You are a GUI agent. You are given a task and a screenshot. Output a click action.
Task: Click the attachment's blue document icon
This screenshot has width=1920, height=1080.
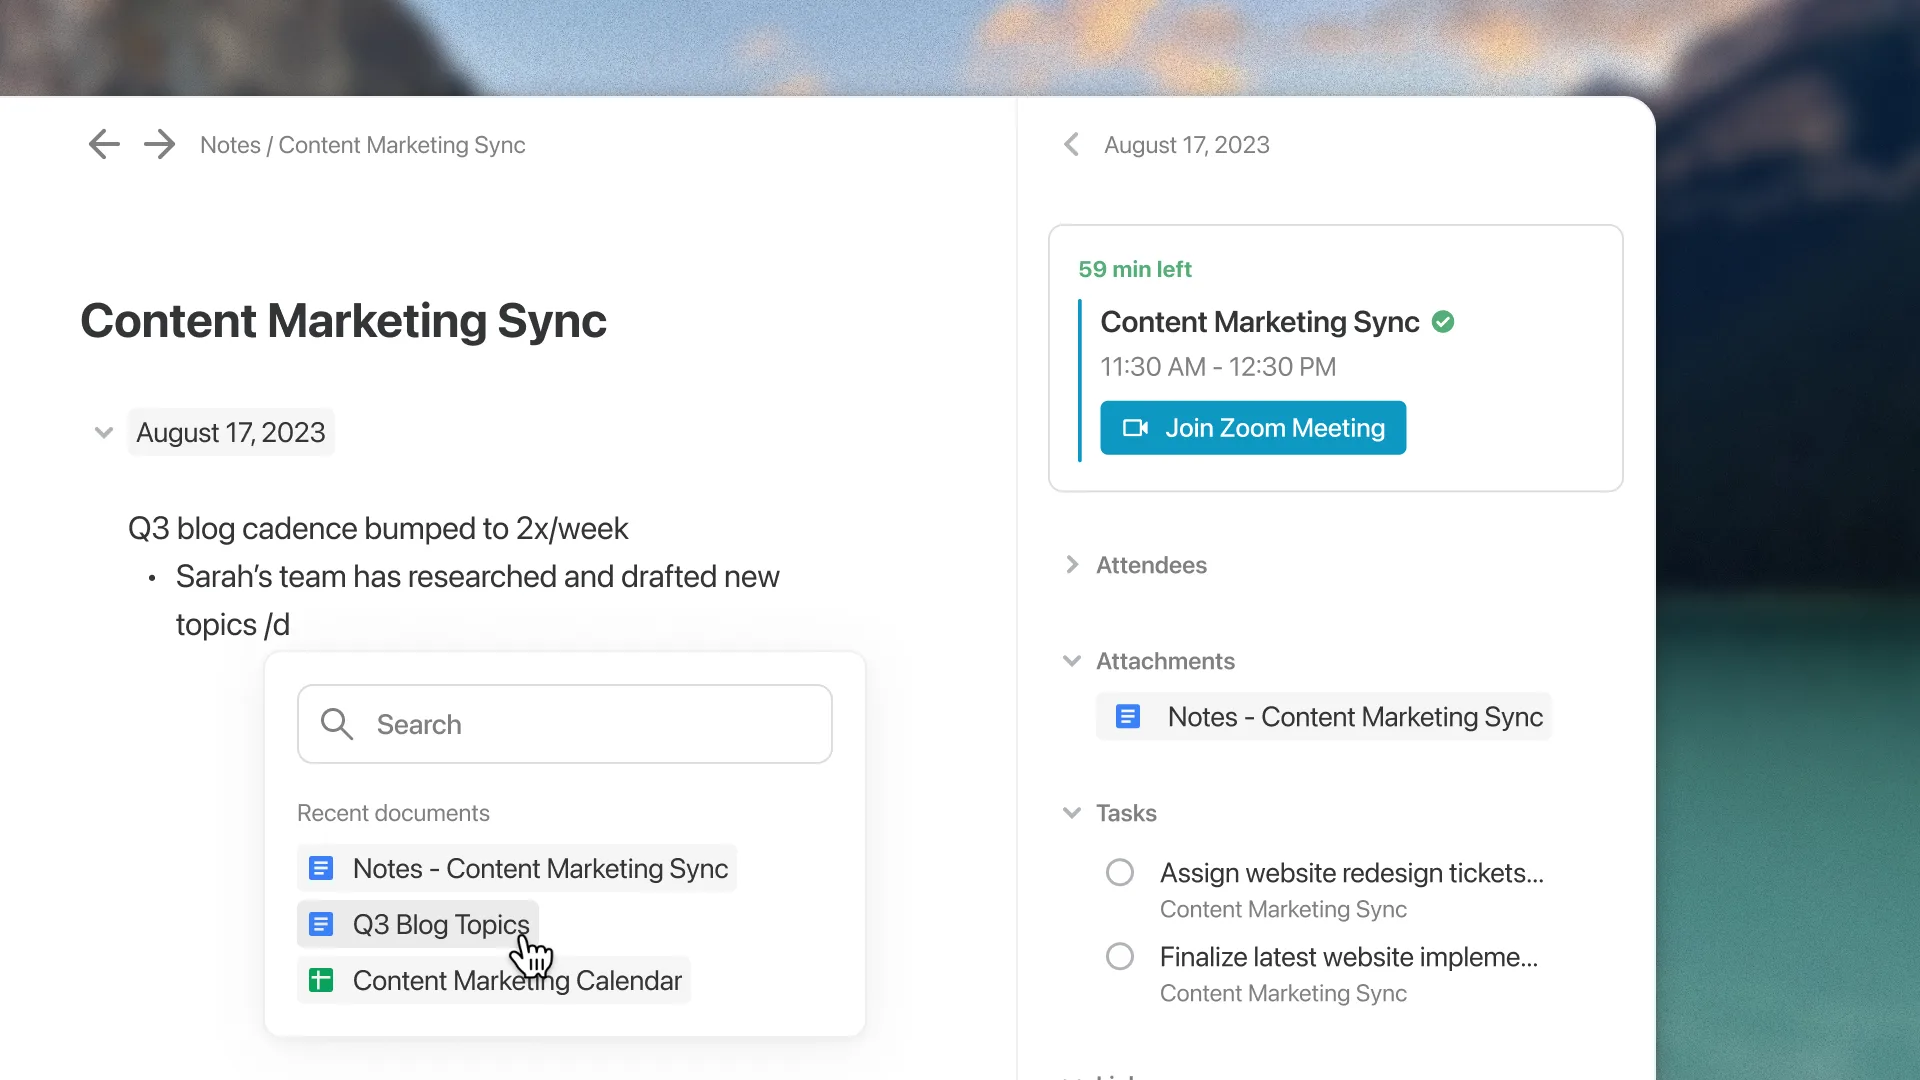pyautogui.click(x=1128, y=717)
